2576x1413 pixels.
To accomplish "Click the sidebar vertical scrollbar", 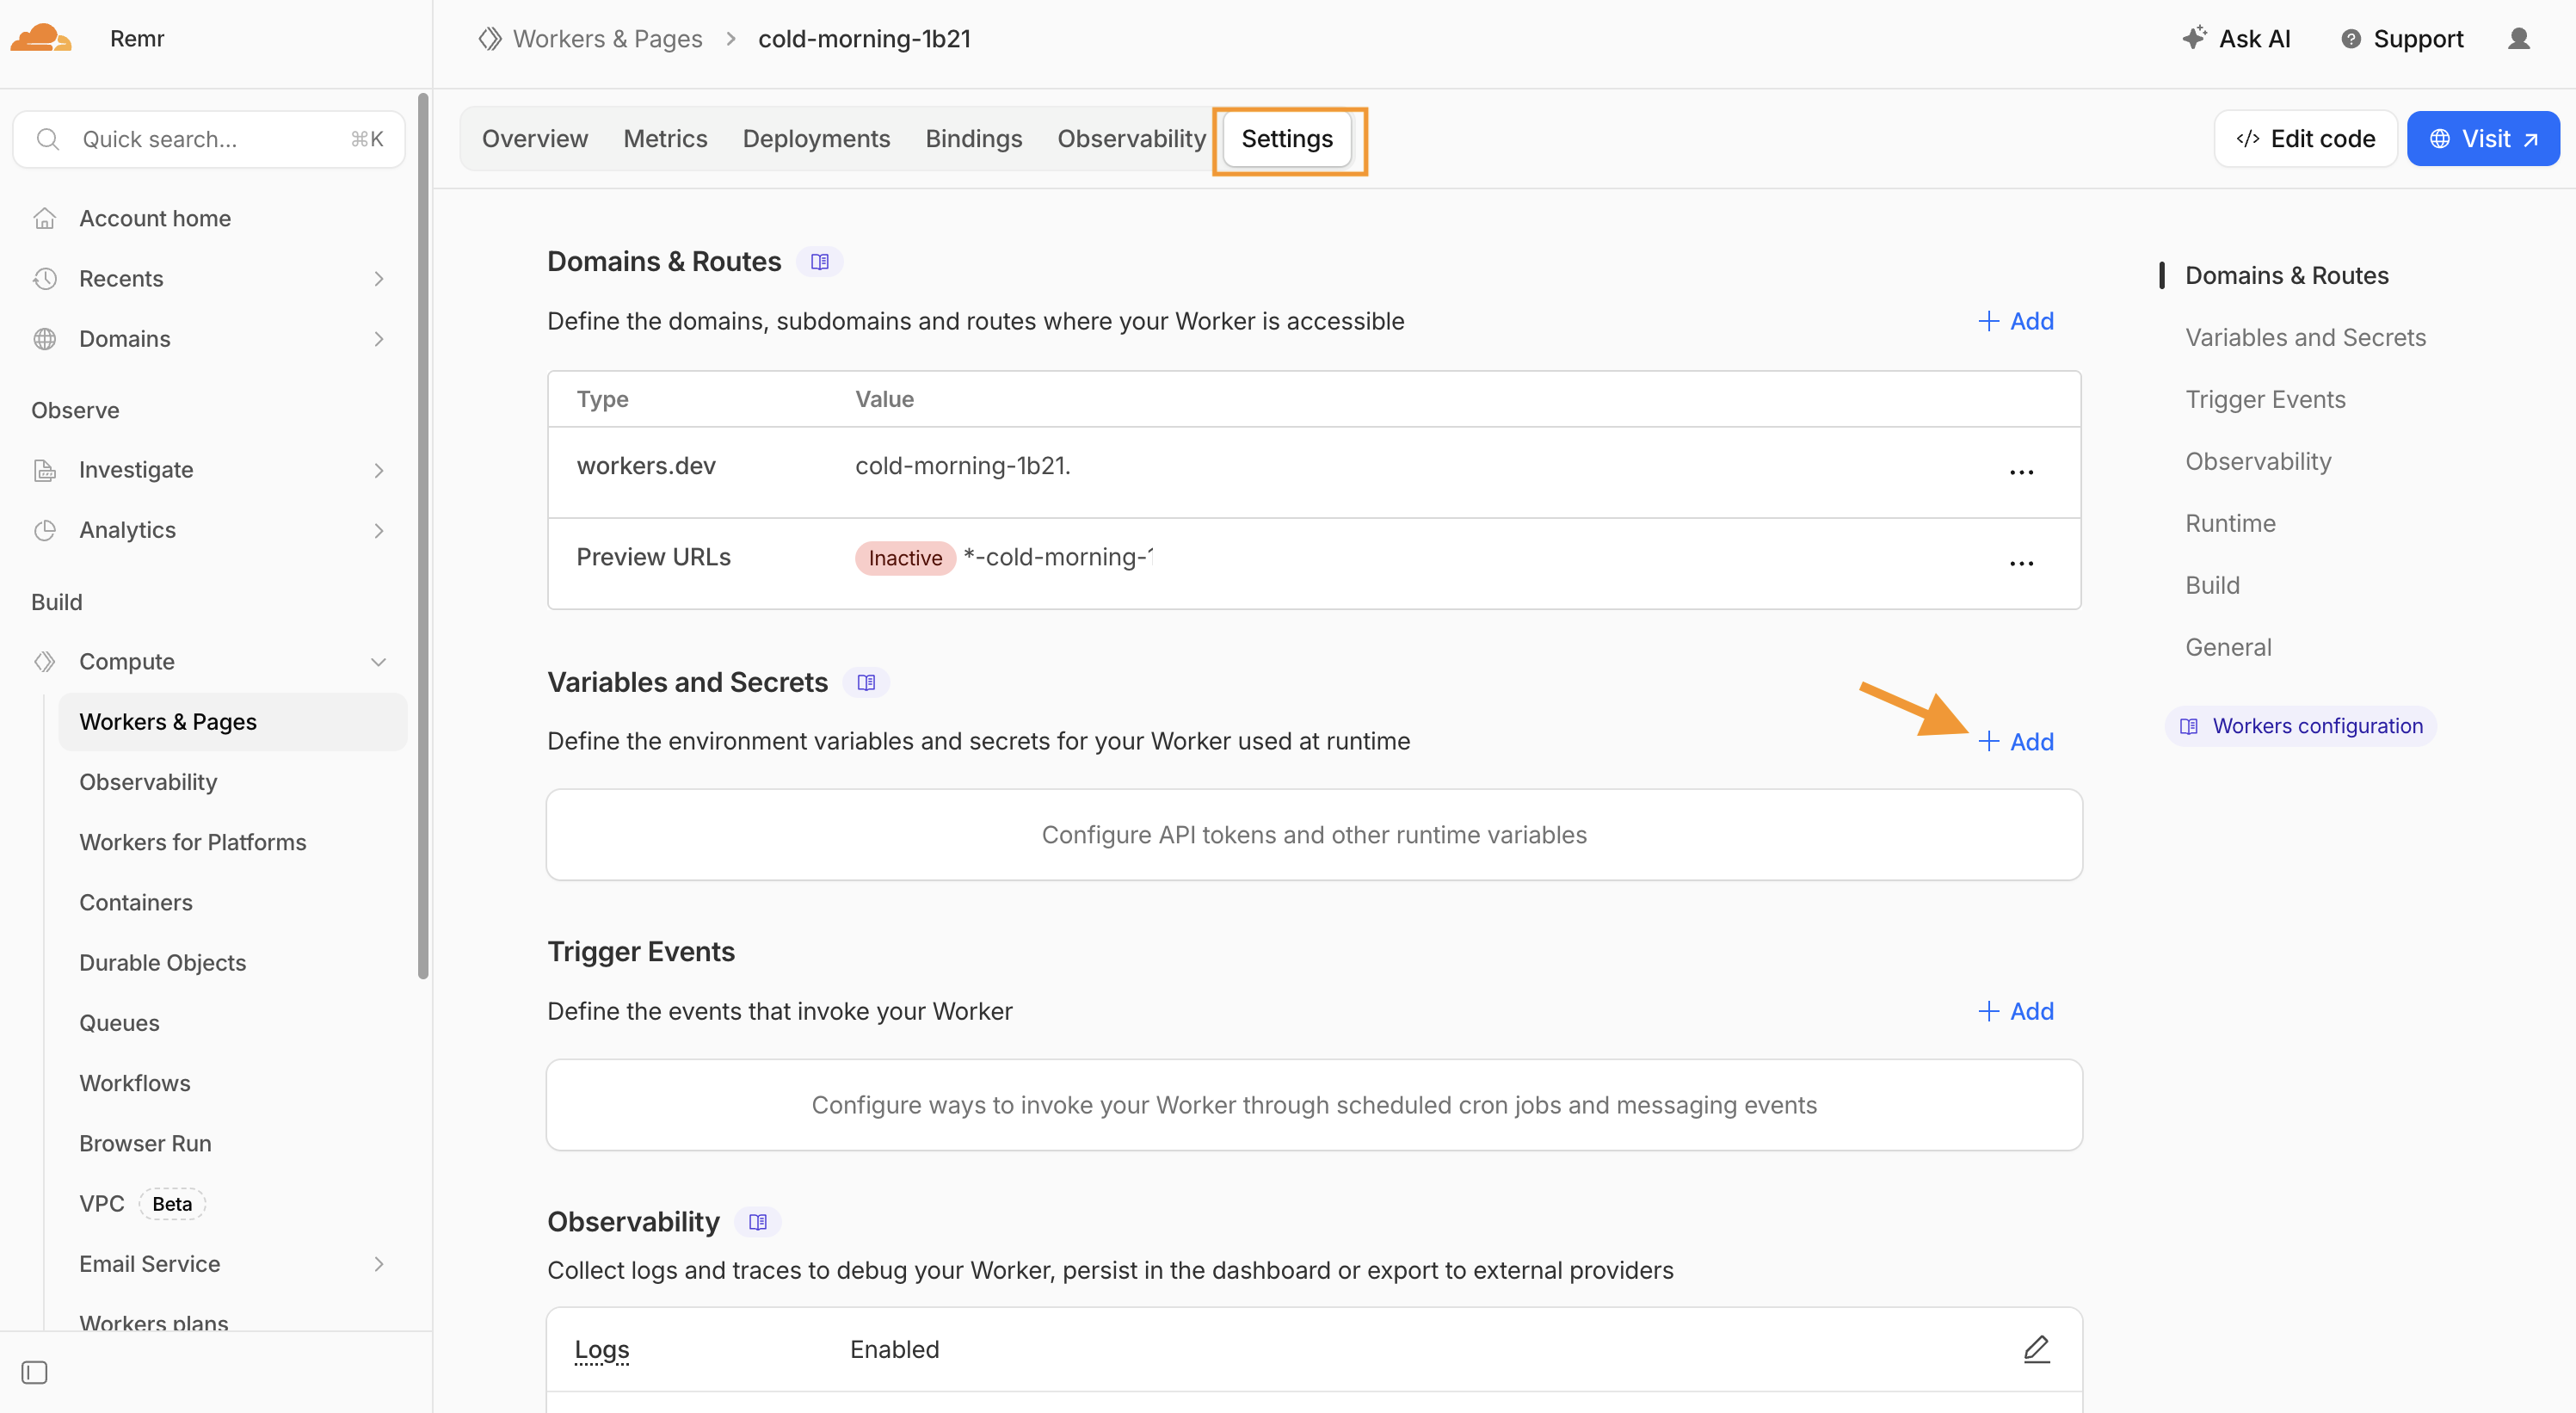I will (423, 536).
